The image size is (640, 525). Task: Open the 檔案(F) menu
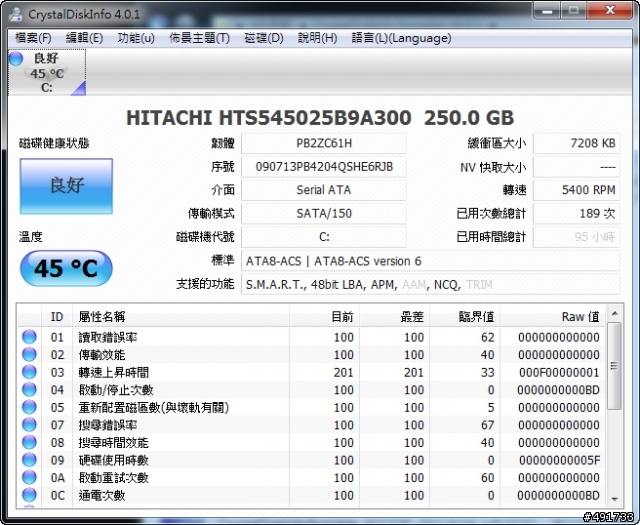[33, 38]
